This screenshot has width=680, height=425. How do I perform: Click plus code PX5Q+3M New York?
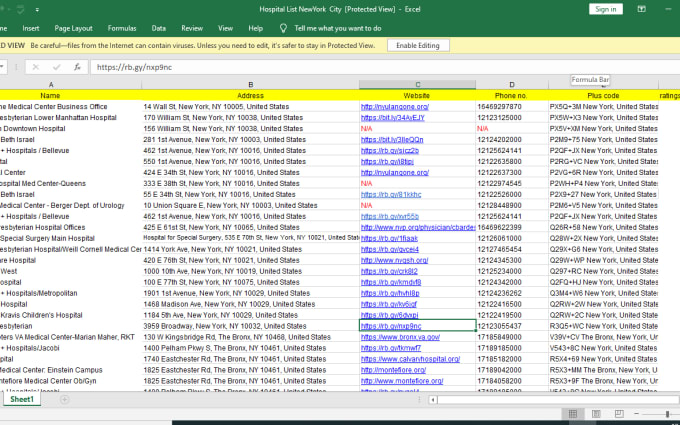603,107
